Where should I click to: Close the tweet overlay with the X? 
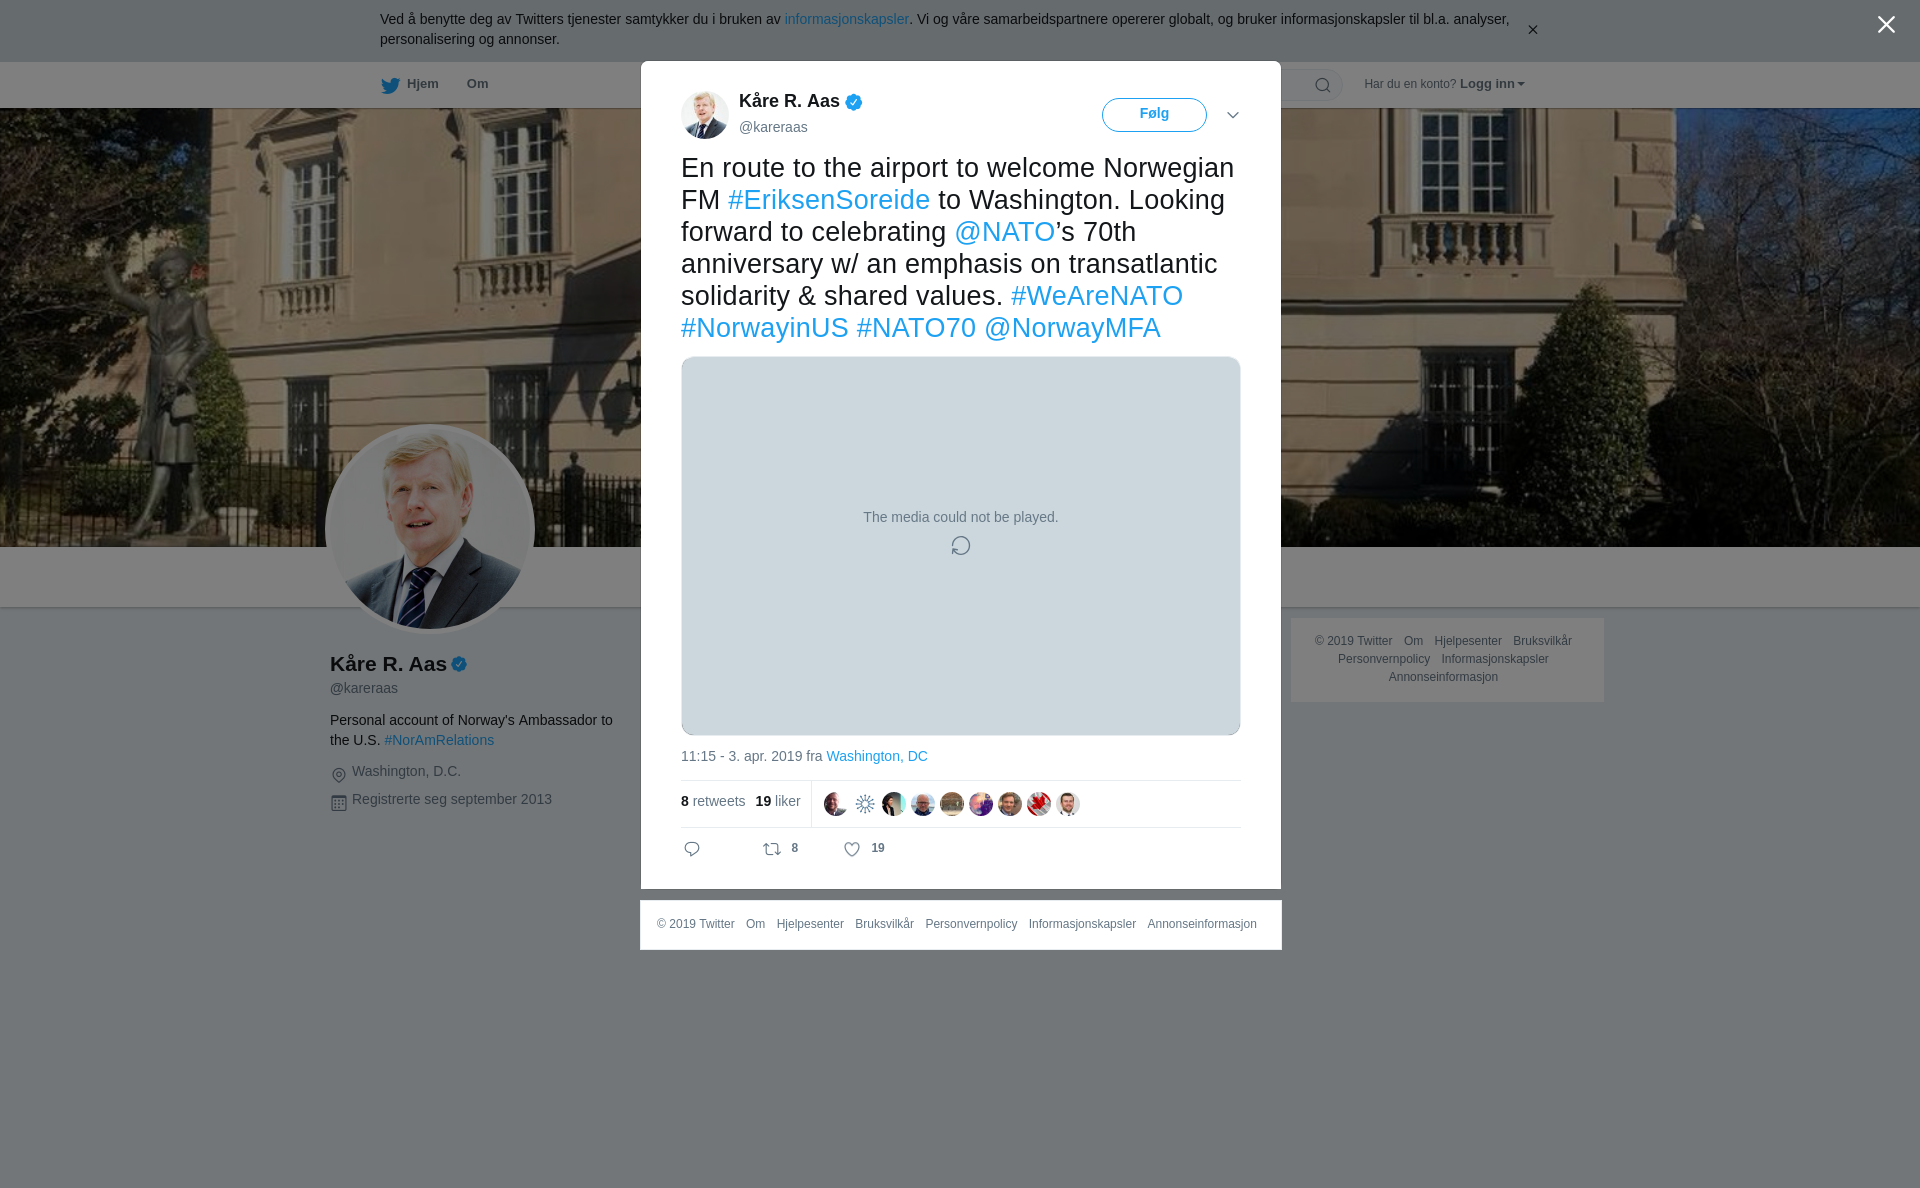pos(1886,25)
